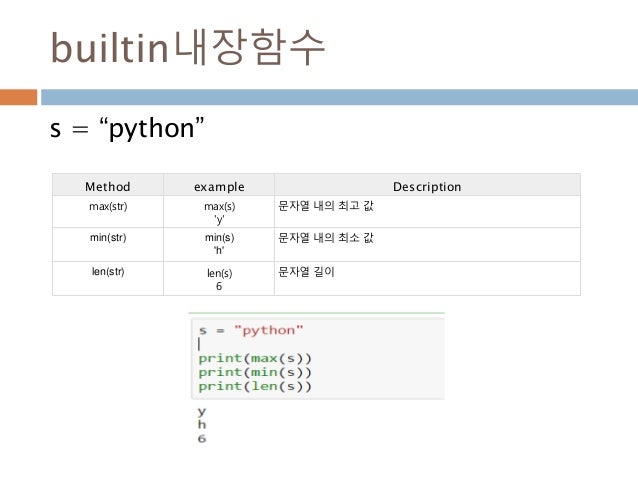Click description "문자열 내의 최고 값"
Image resolution: width=638 pixels, height=479 pixels.
pyautogui.click(x=326, y=206)
